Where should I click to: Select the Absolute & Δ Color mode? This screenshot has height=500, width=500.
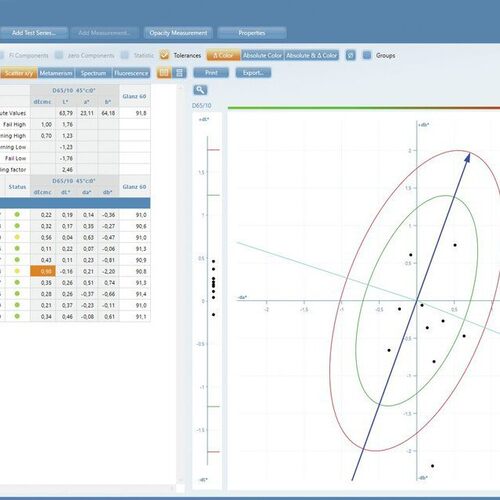click(x=312, y=55)
